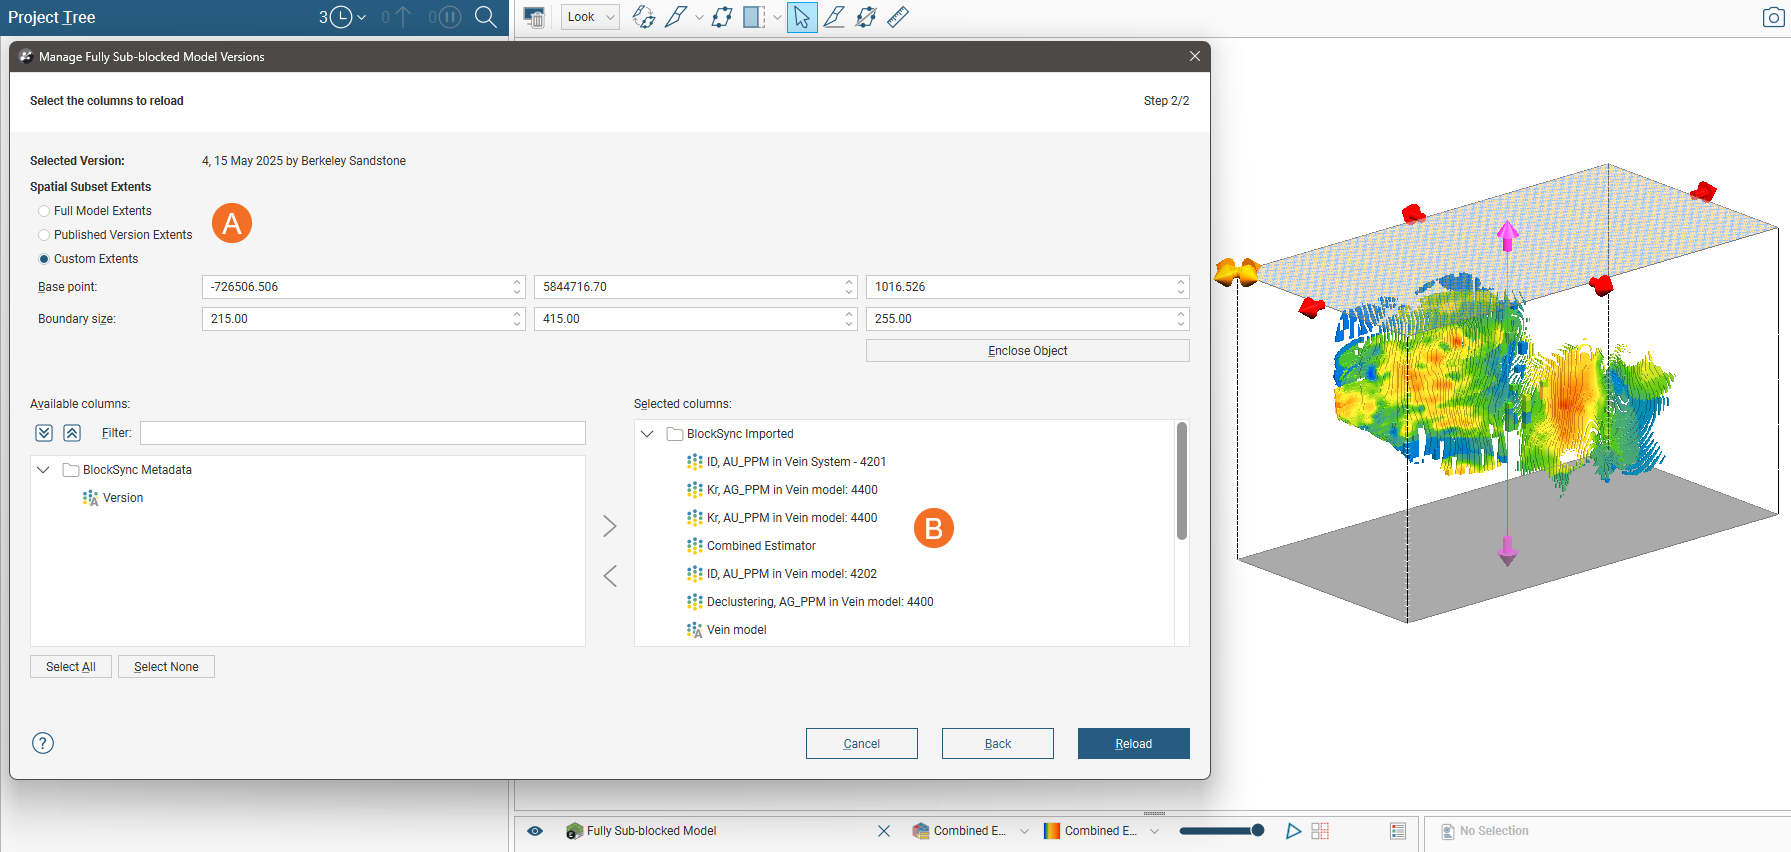Select the ruler measurement tool
Viewport: 1791px width, 852px height.
coord(898,17)
